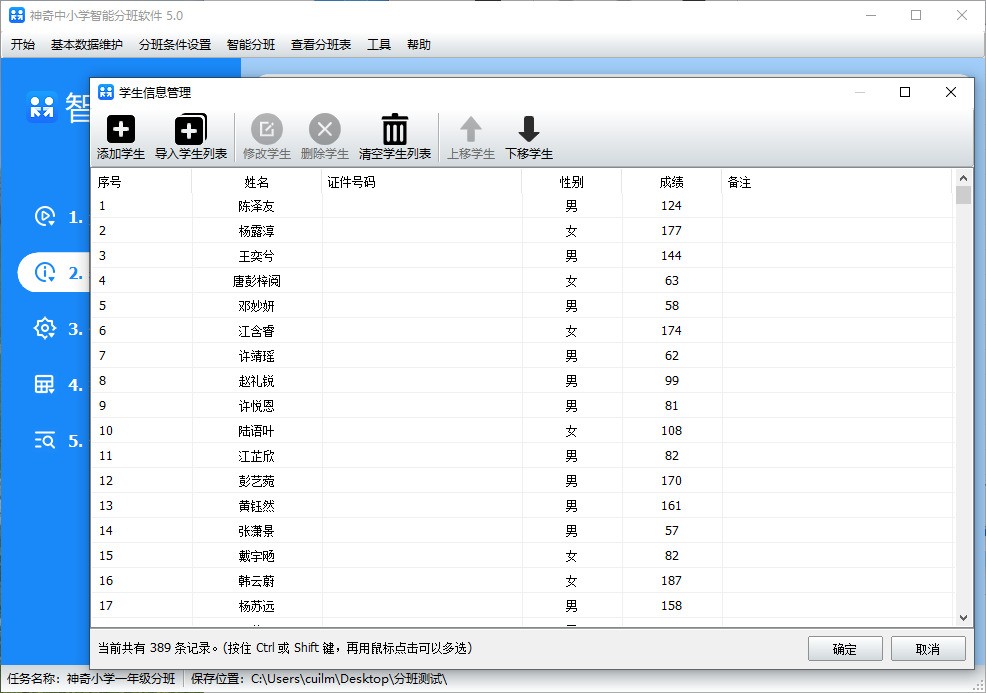Open the 分班条件设置 menu
This screenshot has width=986, height=693.
coord(175,45)
